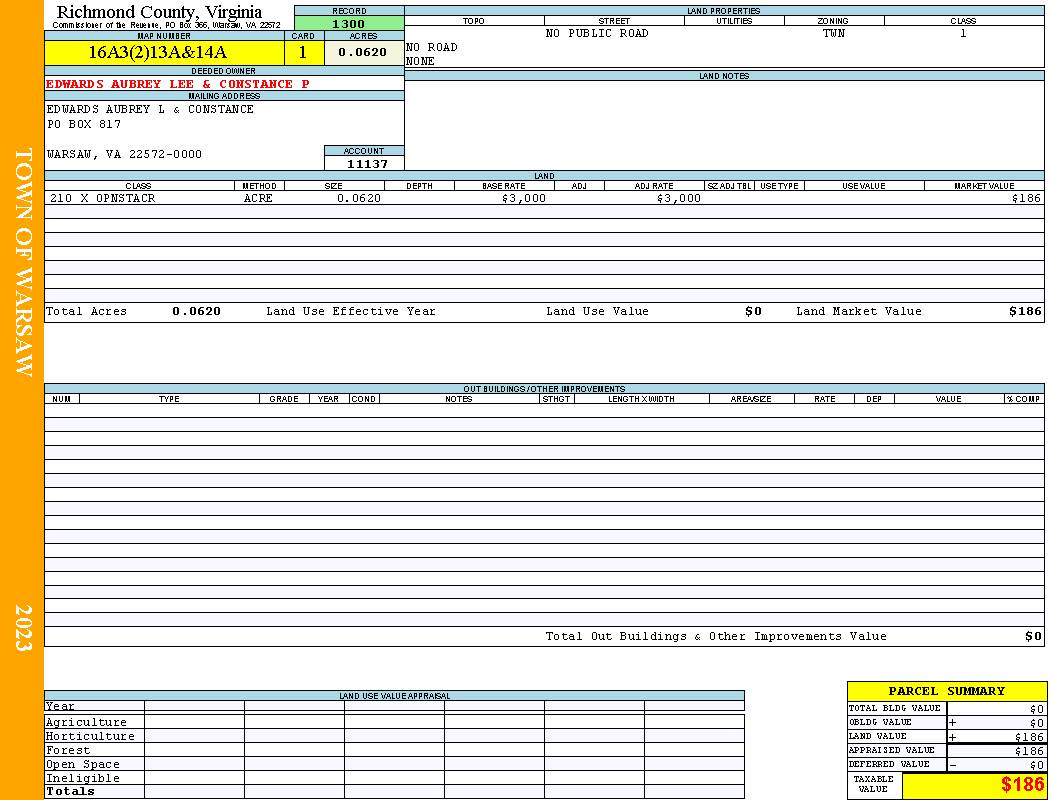Click land class 210 X OPNSTACR
Screen dimensions: 1050x800
pyautogui.click(x=102, y=198)
